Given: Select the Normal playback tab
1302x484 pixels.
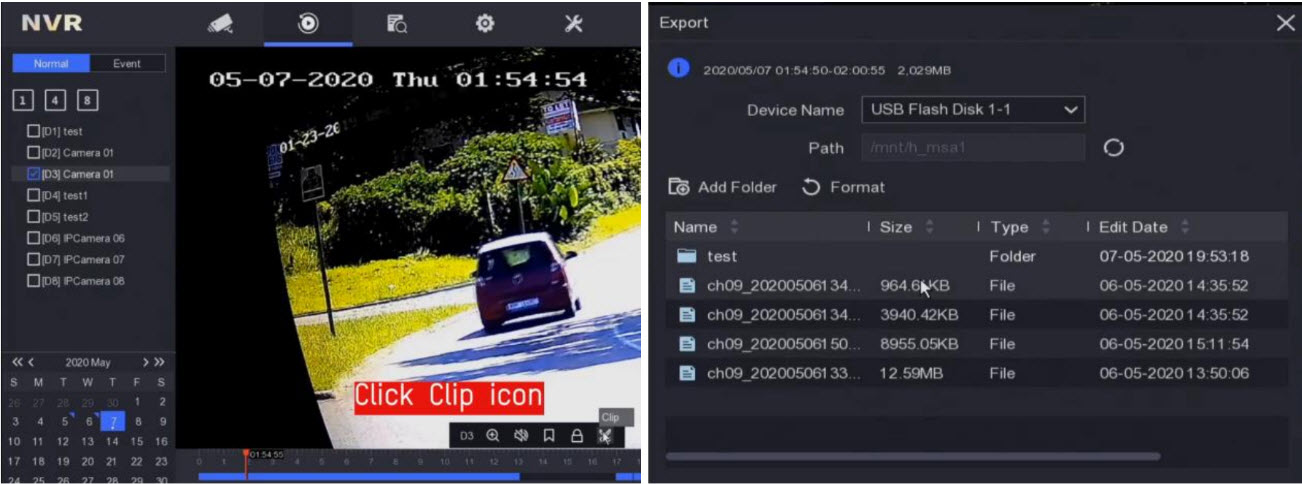Looking at the screenshot, I should [51, 63].
